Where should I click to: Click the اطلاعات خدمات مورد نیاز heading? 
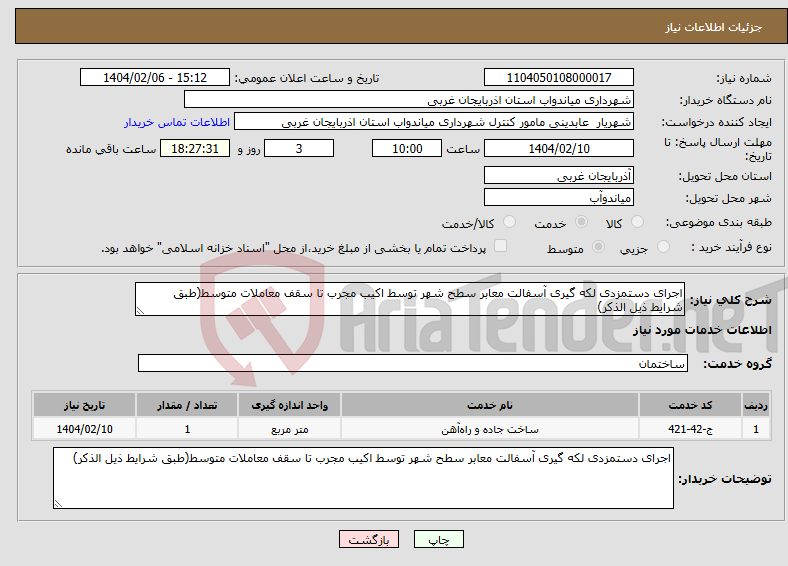[x=702, y=330]
